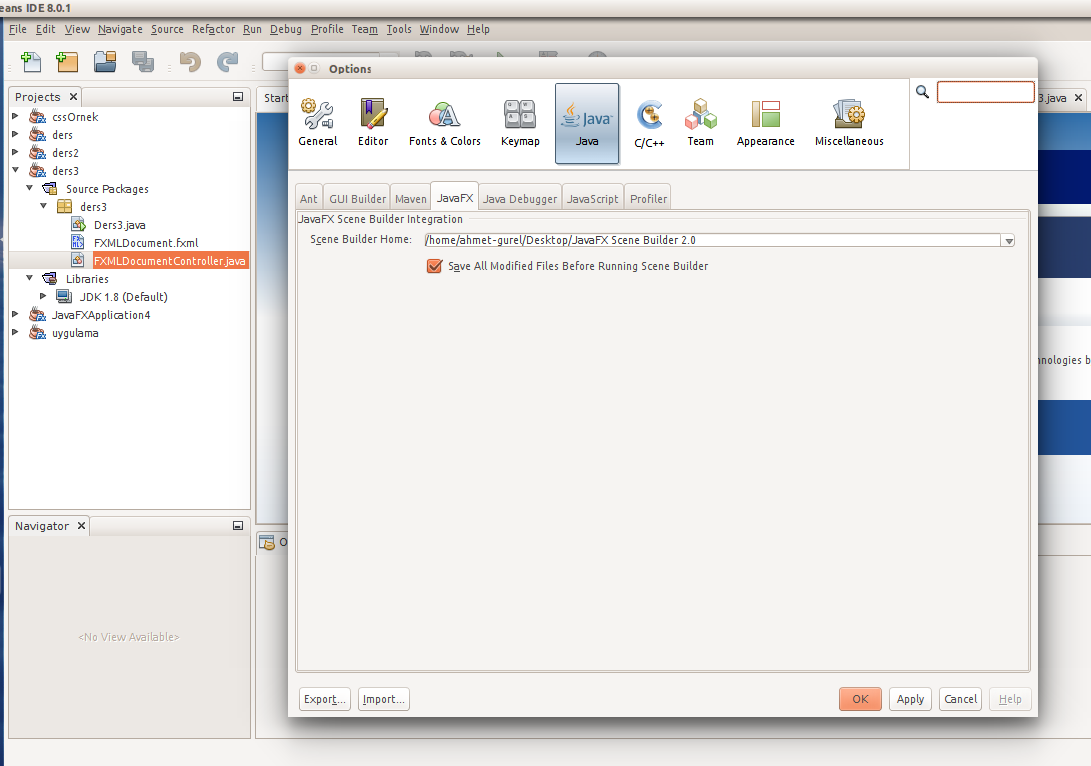Click the Redo toolbar icon

(228, 62)
